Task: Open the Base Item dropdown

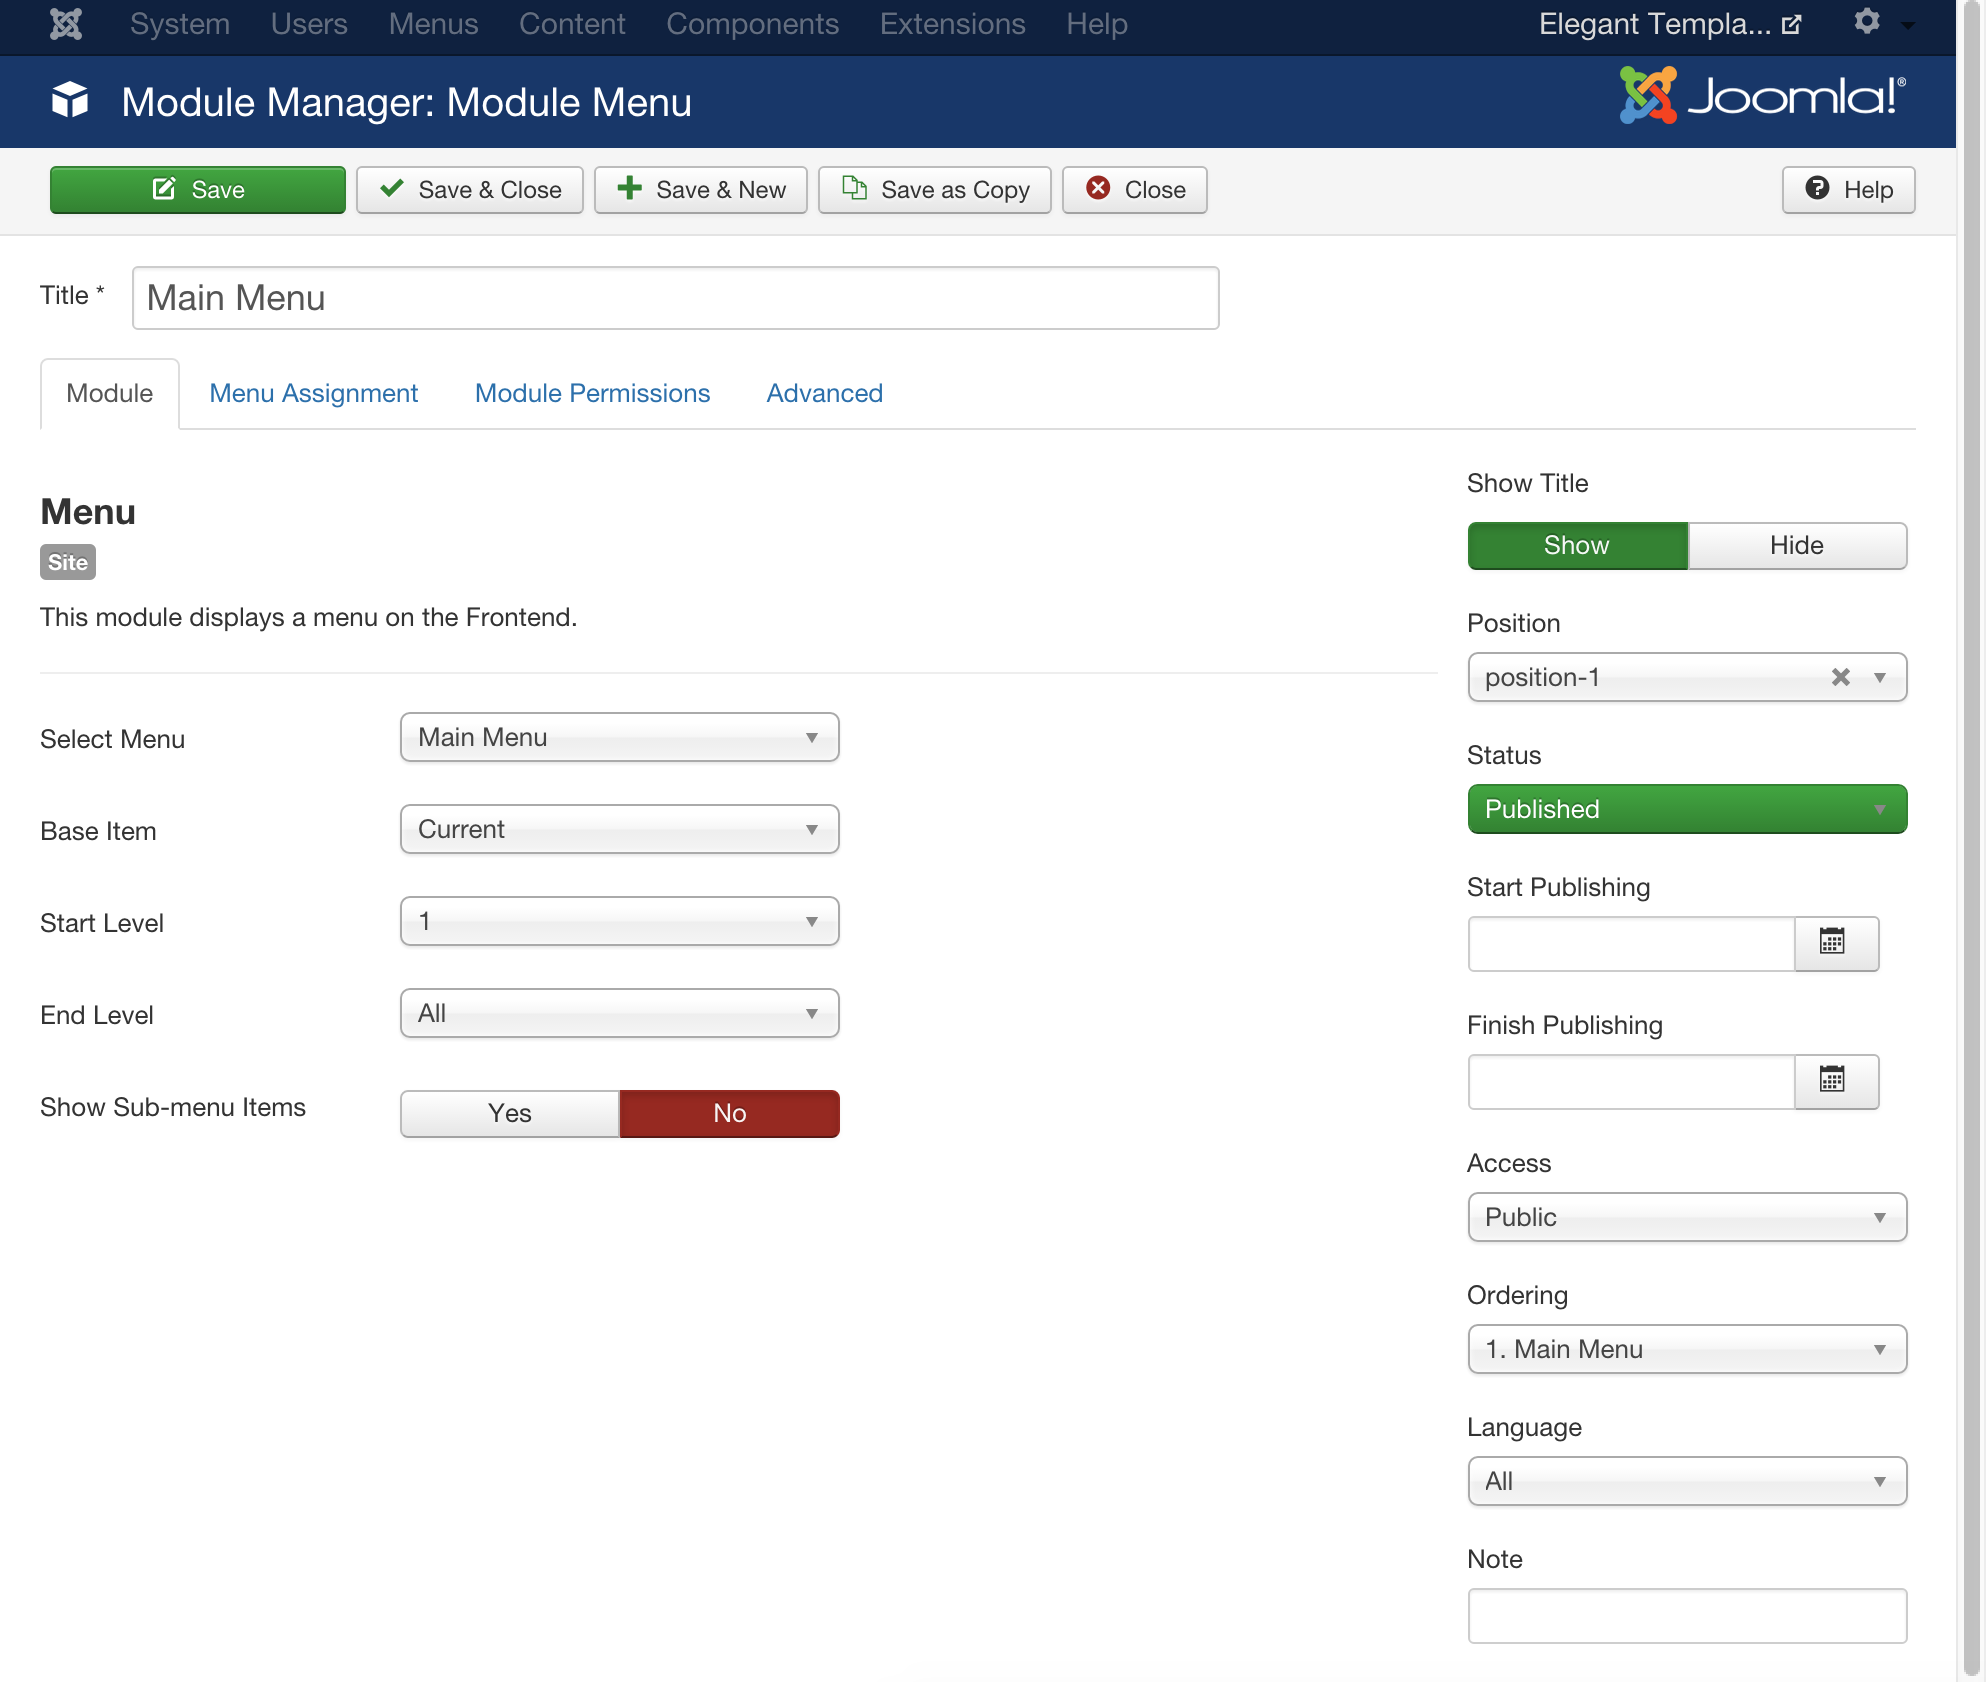Action: (x=620, y=829)
